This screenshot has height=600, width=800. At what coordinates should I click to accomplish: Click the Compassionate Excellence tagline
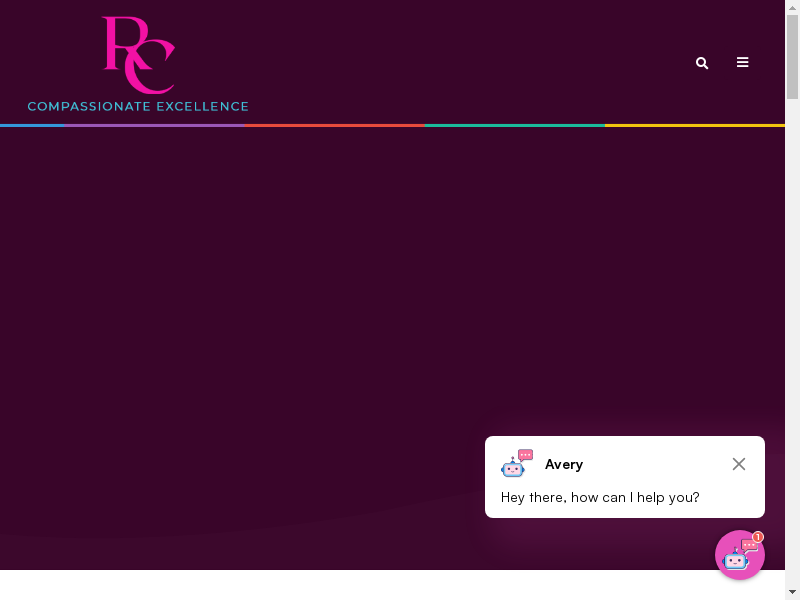(x=138, y=106)
